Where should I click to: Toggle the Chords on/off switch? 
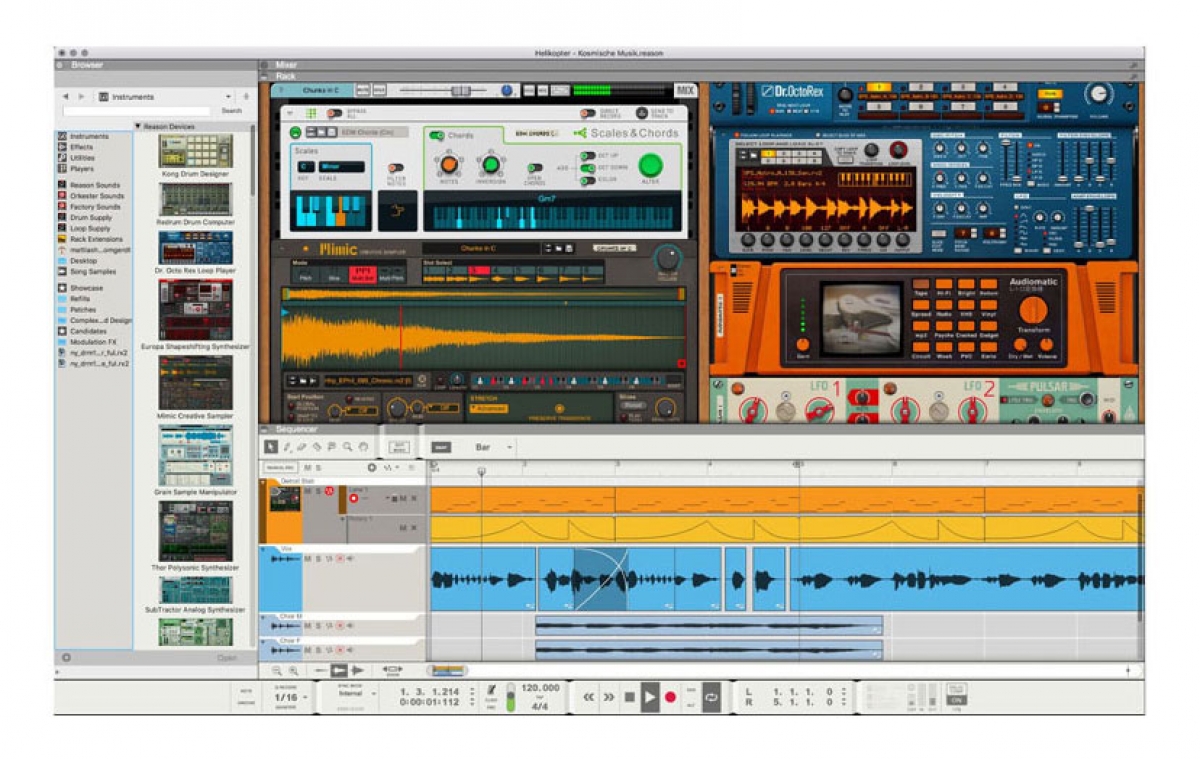point(437,135)
